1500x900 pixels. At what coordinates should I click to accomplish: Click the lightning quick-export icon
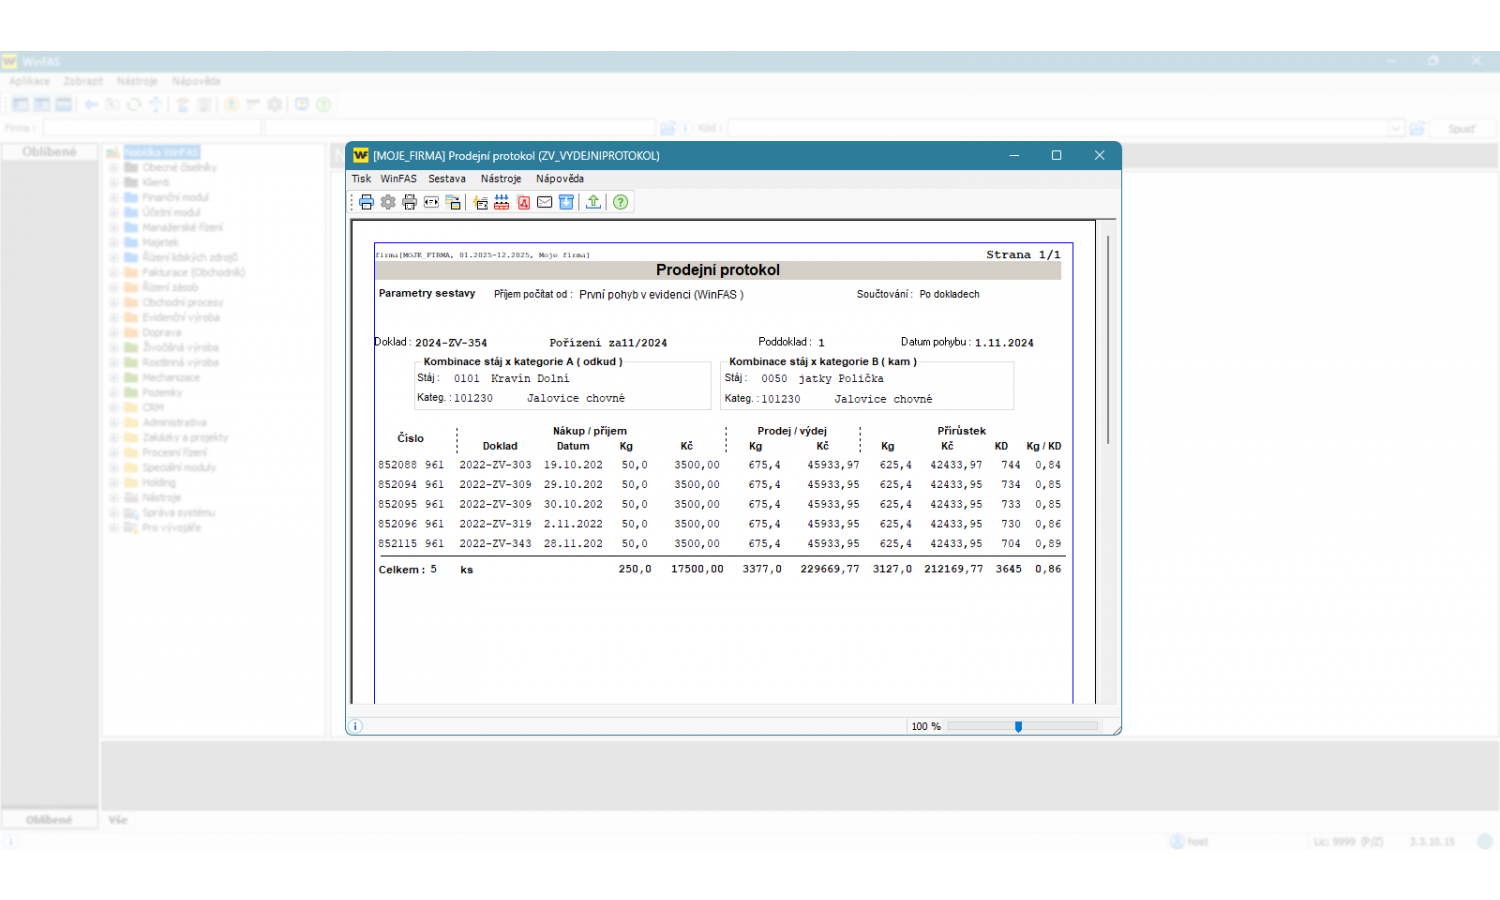pos(480,202)
